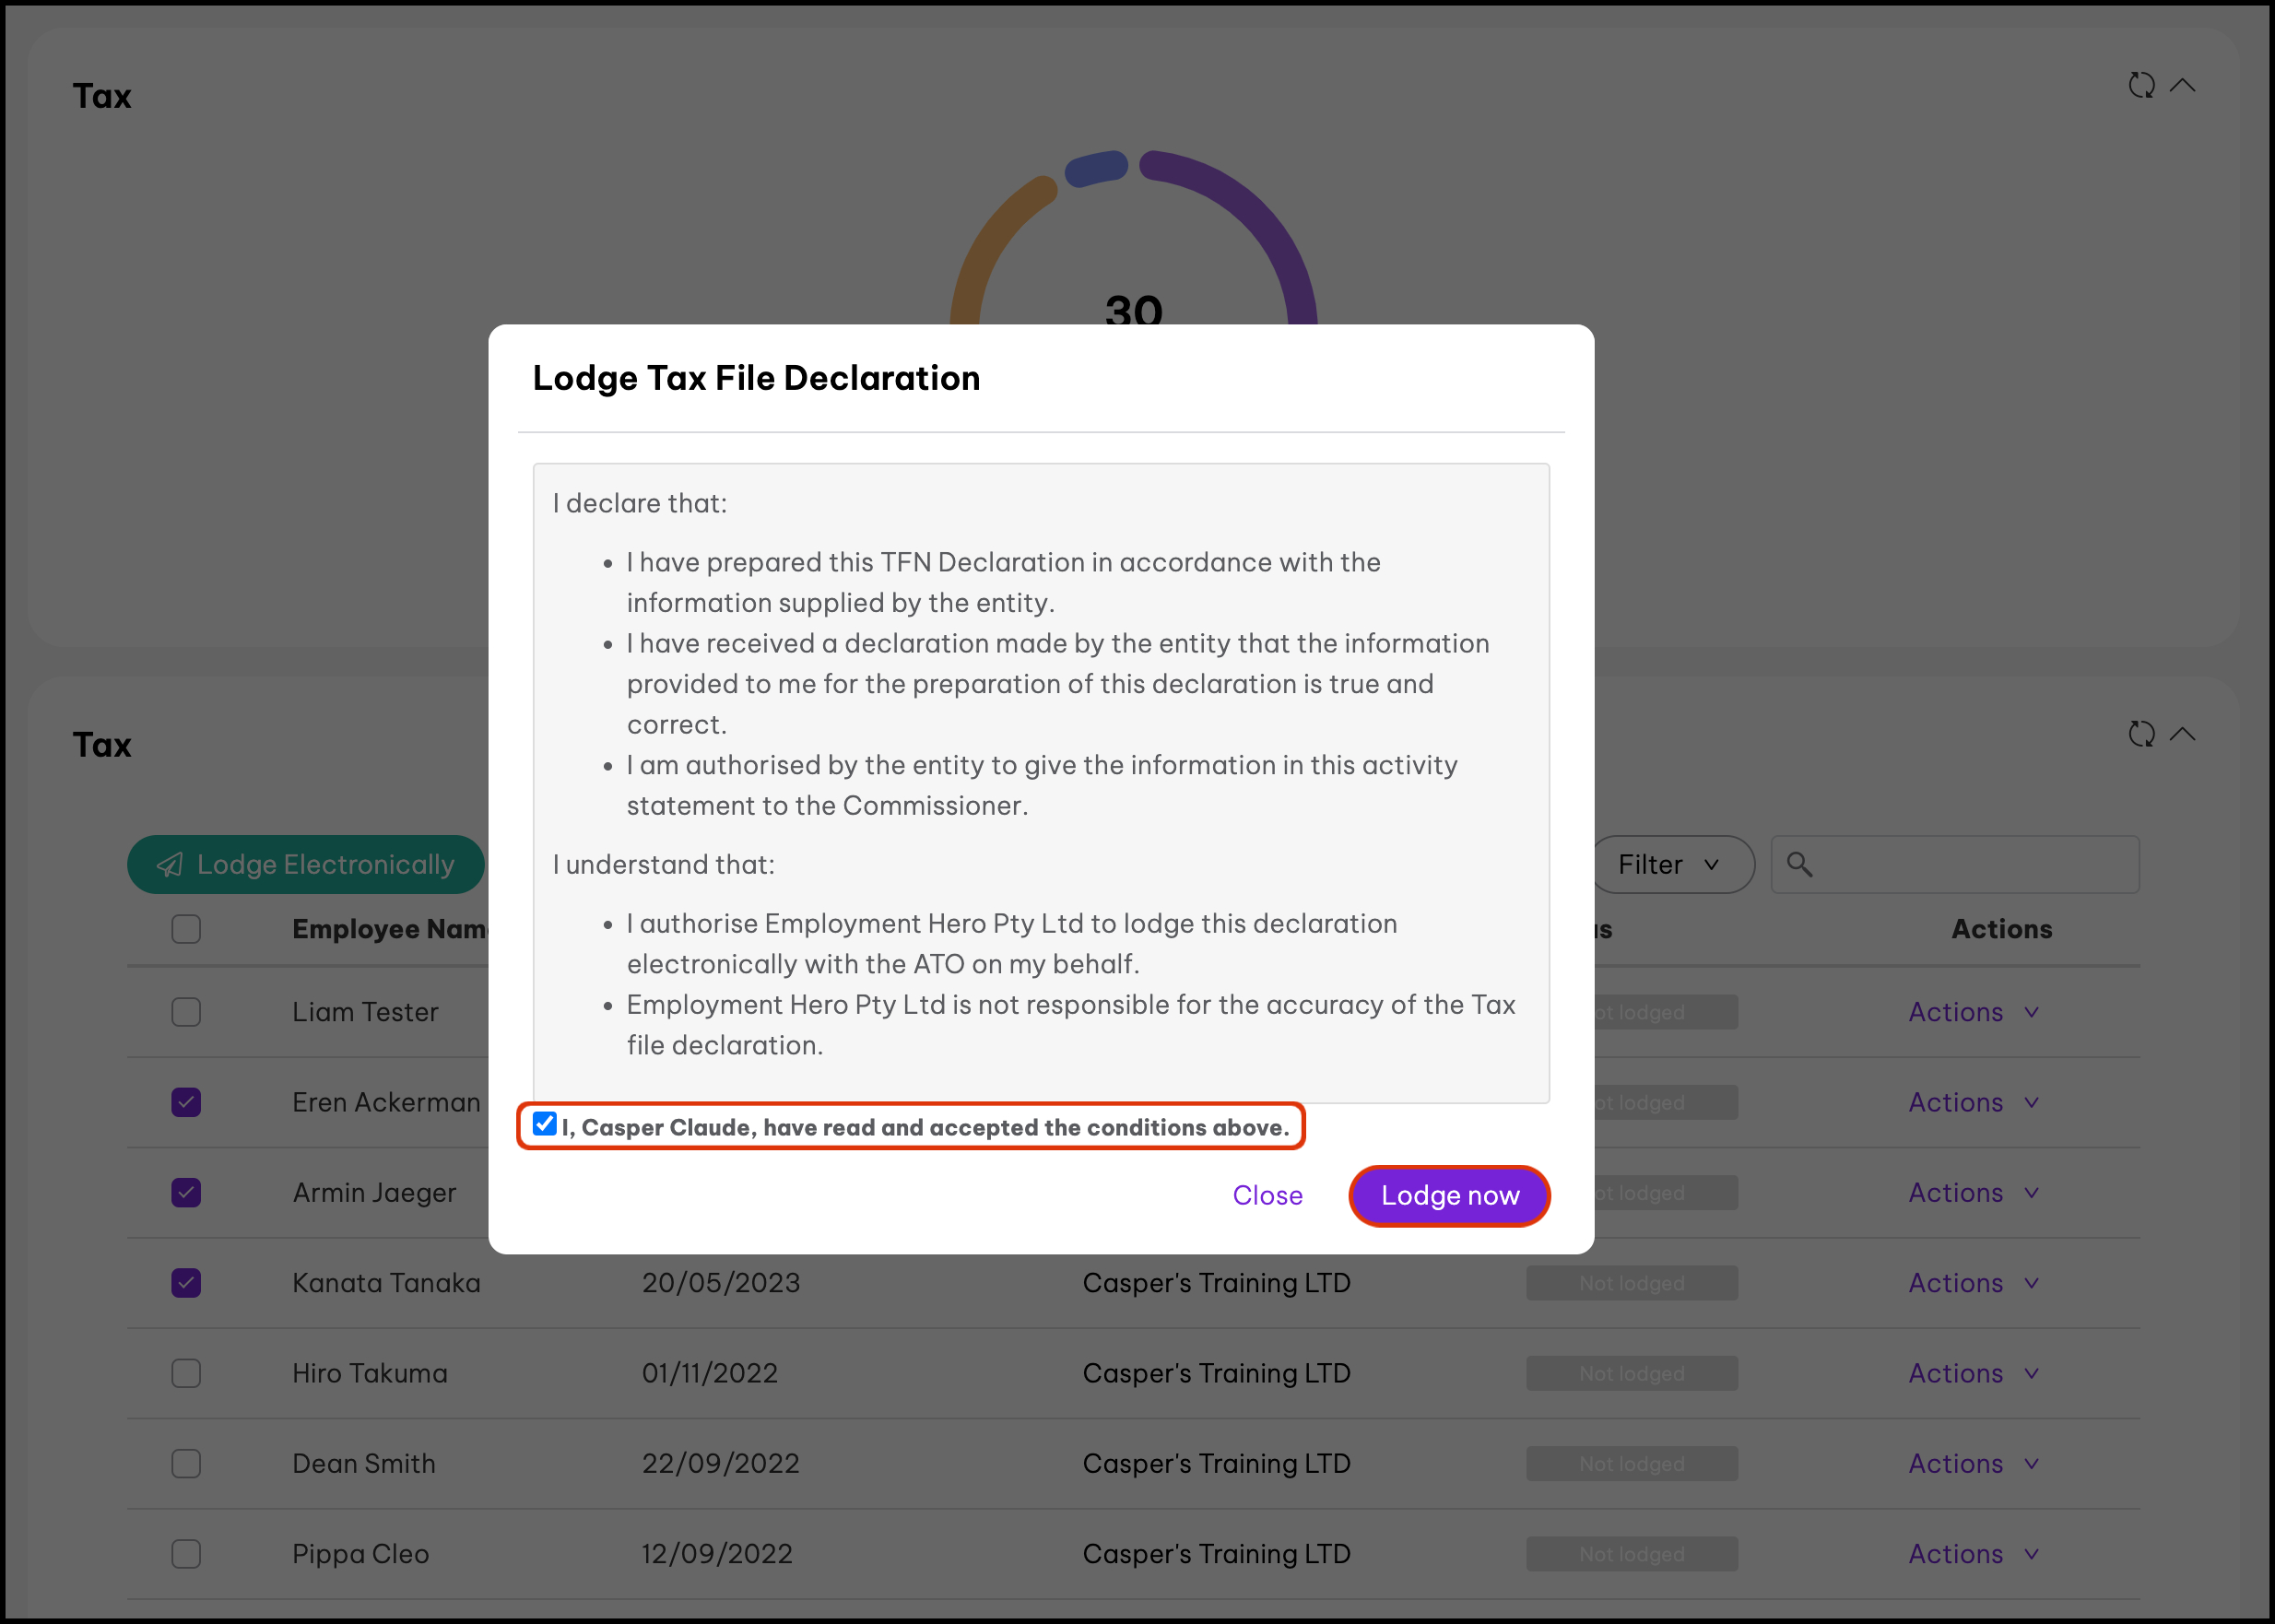This screenshot has width=2275, height=1624.
Task: Collapse the top Tax panel chevron
Action: (2183, 85)
